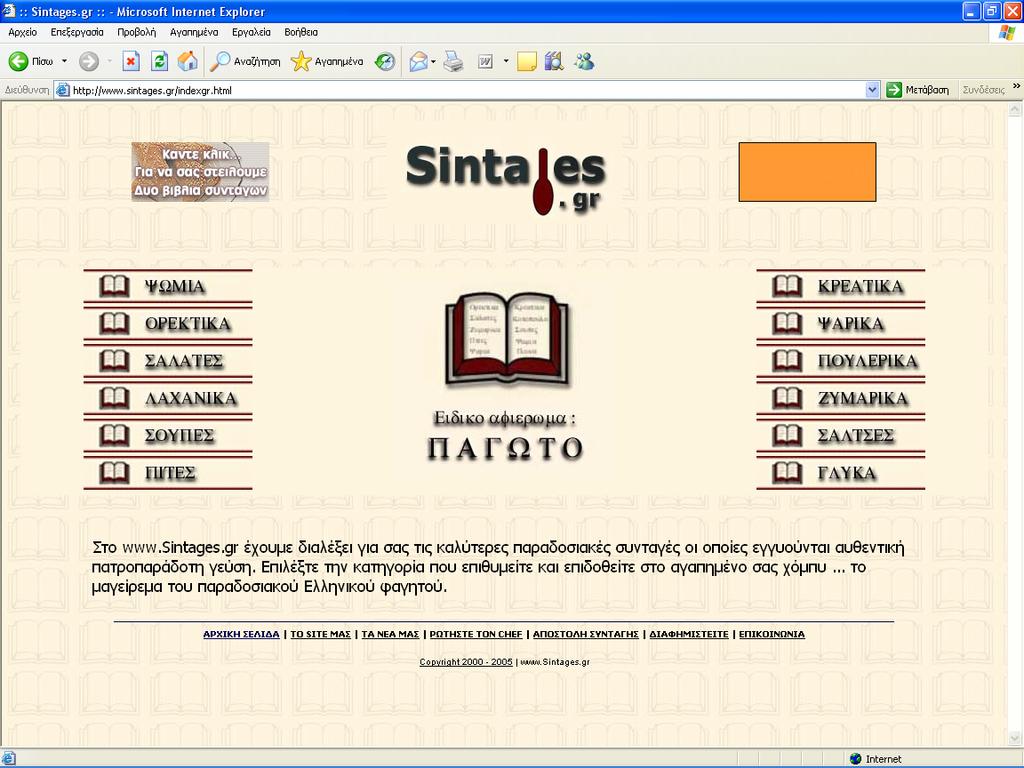Click the Copyright 2000 - 2005 link
Screen dimensions: 1024x768
pyautogui.click(x=466, y=662)
